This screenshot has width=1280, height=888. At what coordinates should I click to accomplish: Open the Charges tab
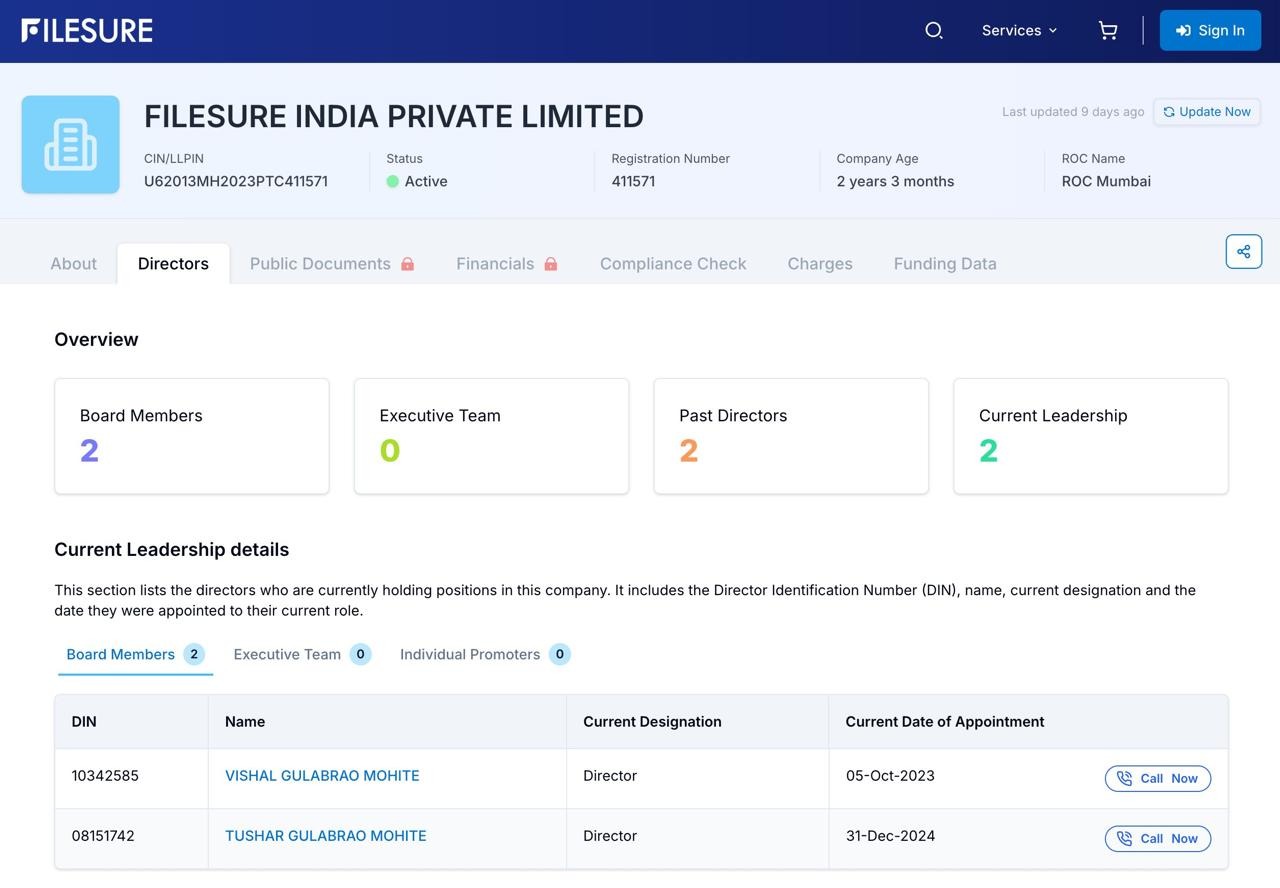pos(820,264)
